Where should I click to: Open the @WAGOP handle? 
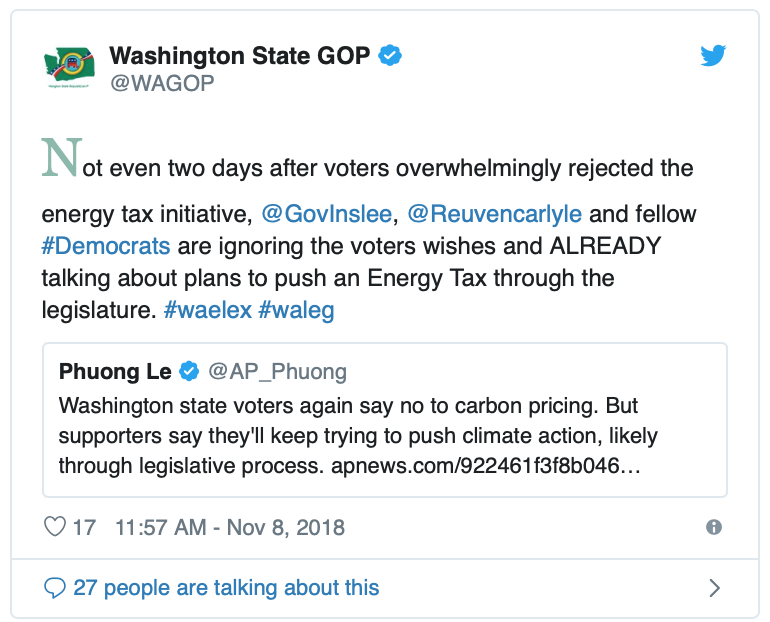(x=163, y=83)
